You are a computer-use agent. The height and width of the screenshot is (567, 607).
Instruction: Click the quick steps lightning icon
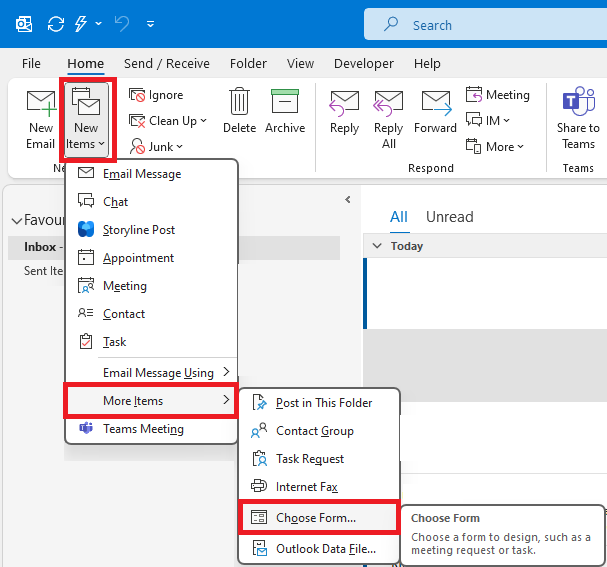tap(81, 24)
